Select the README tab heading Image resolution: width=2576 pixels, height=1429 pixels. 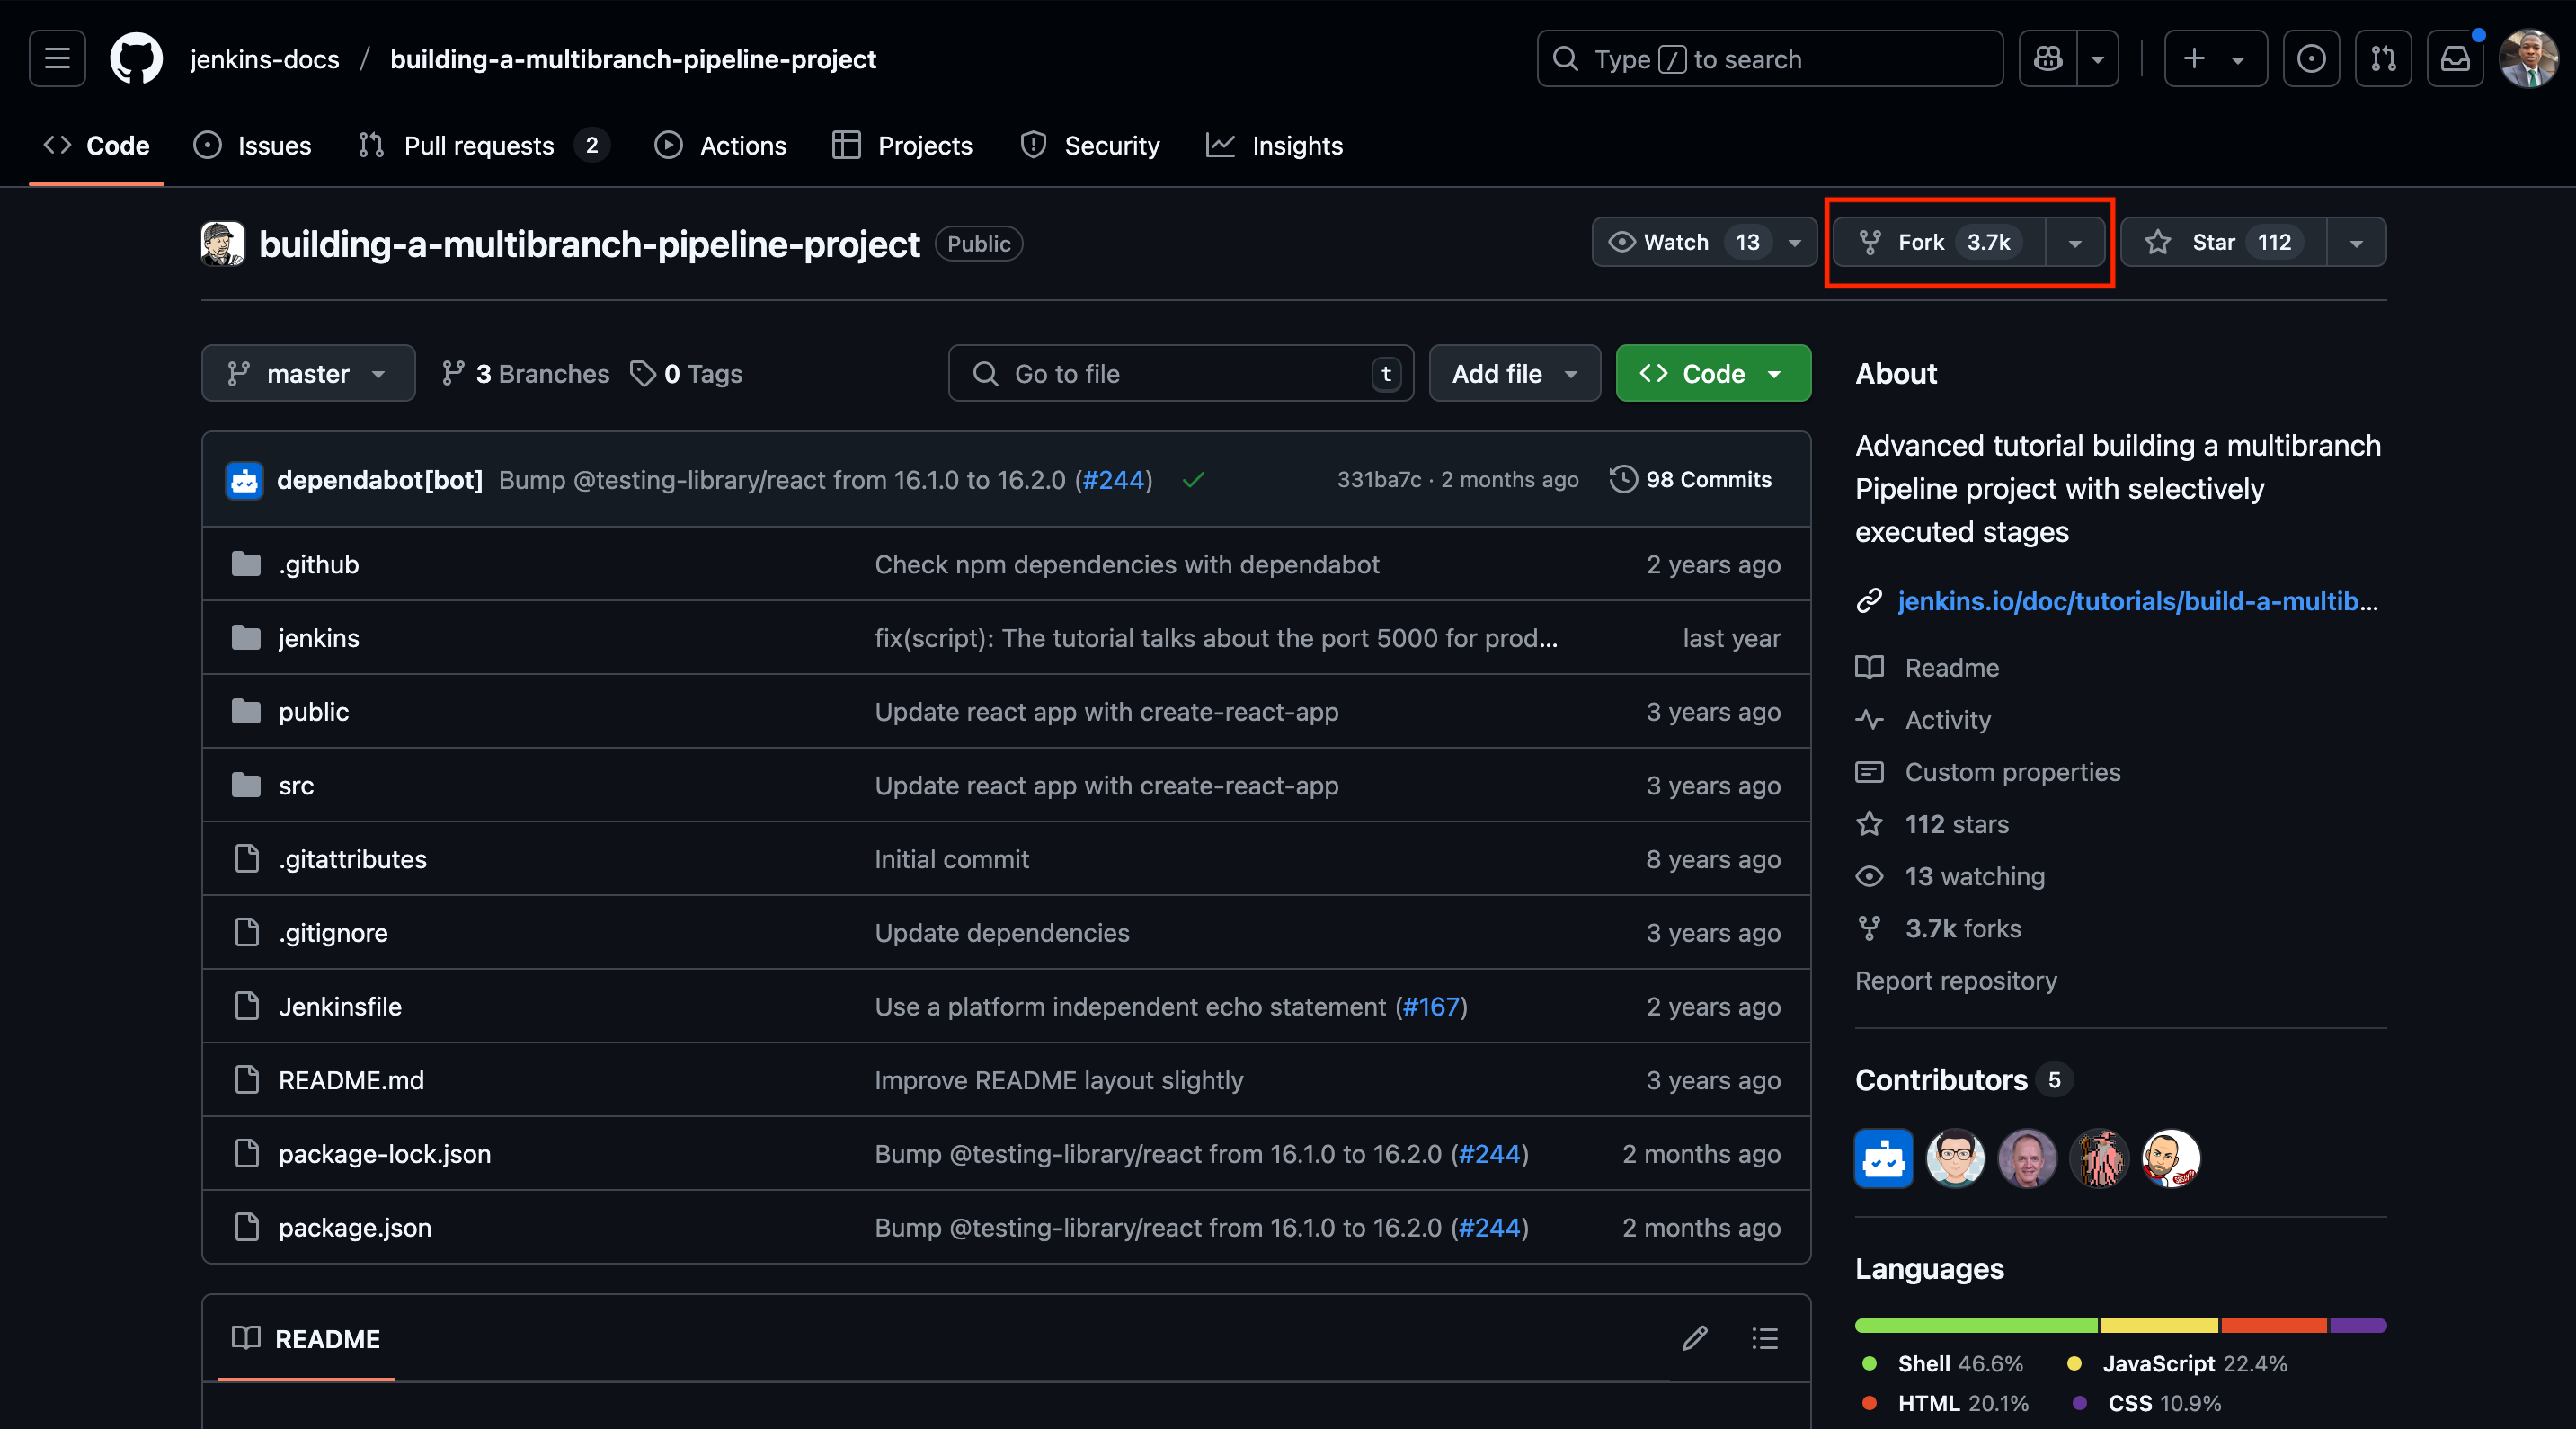tap(306, 1339)
